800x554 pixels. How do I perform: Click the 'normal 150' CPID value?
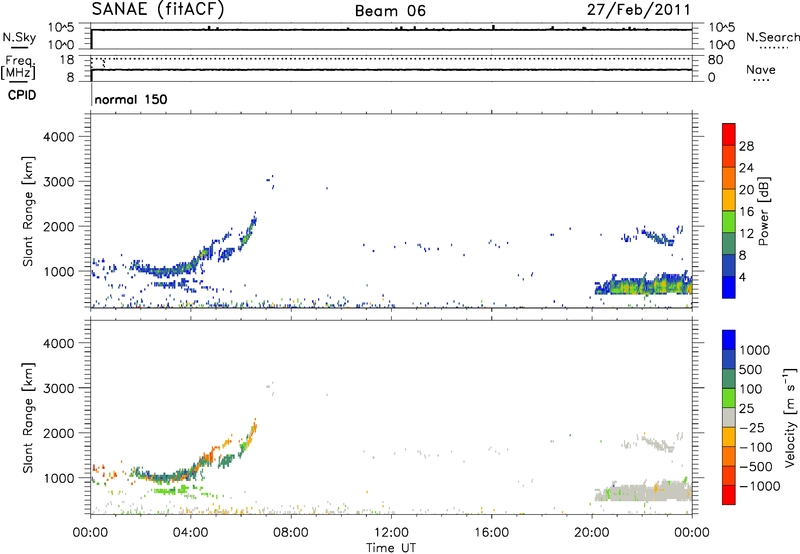[x=131, y=99]
